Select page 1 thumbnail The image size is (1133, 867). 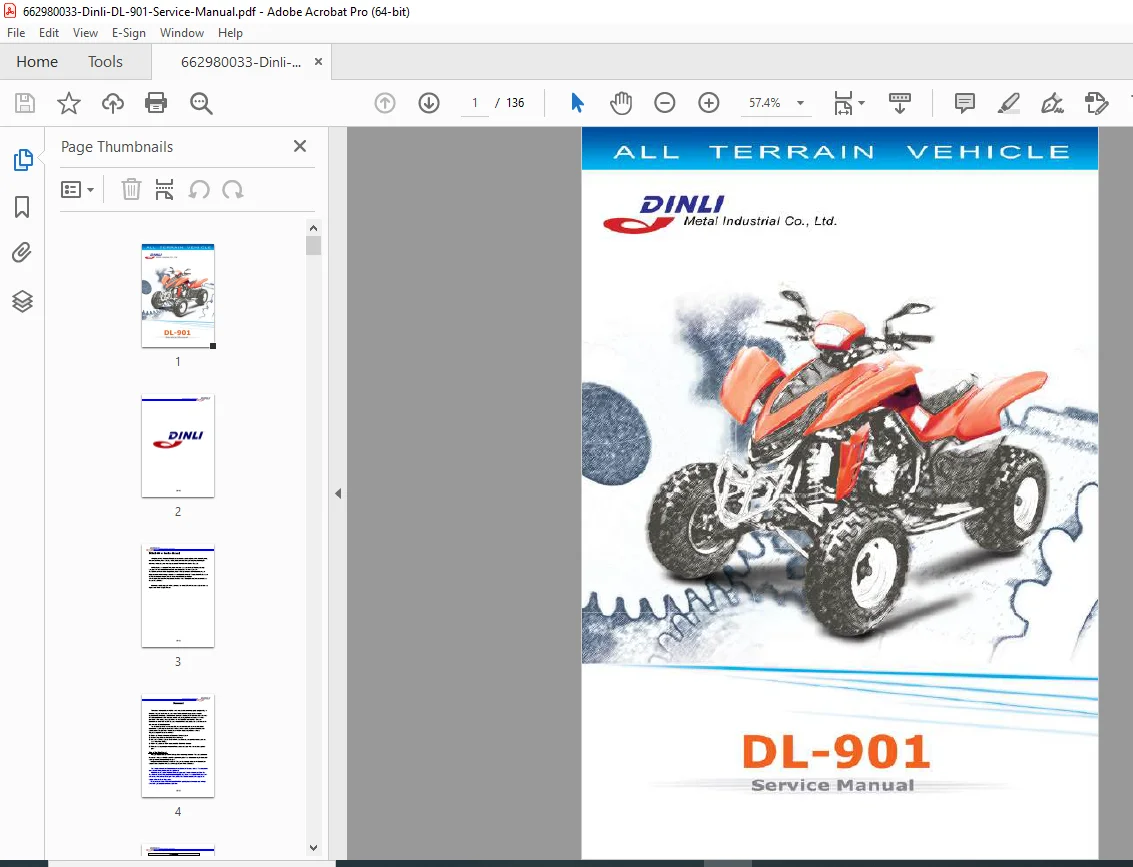click(178, 296)
